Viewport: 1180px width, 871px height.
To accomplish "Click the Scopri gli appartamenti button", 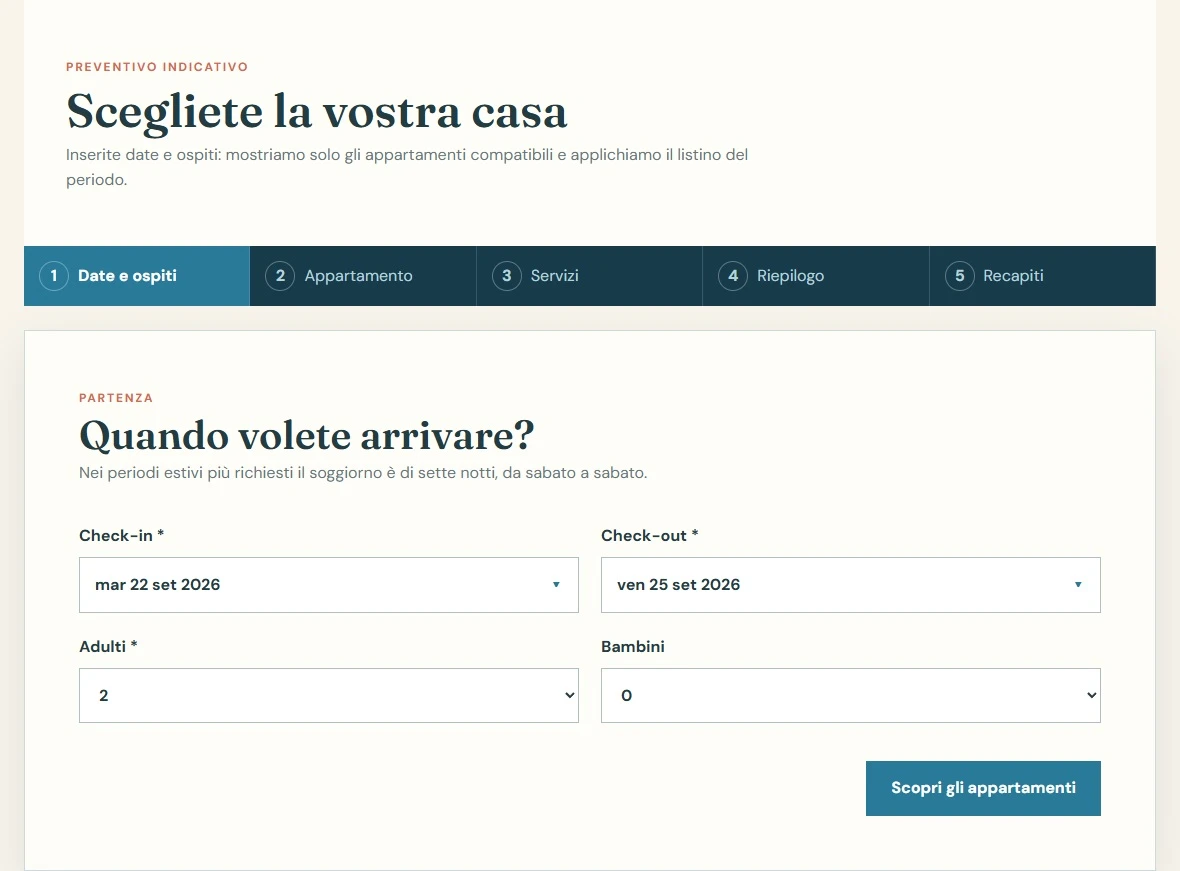I will (983, 788).
